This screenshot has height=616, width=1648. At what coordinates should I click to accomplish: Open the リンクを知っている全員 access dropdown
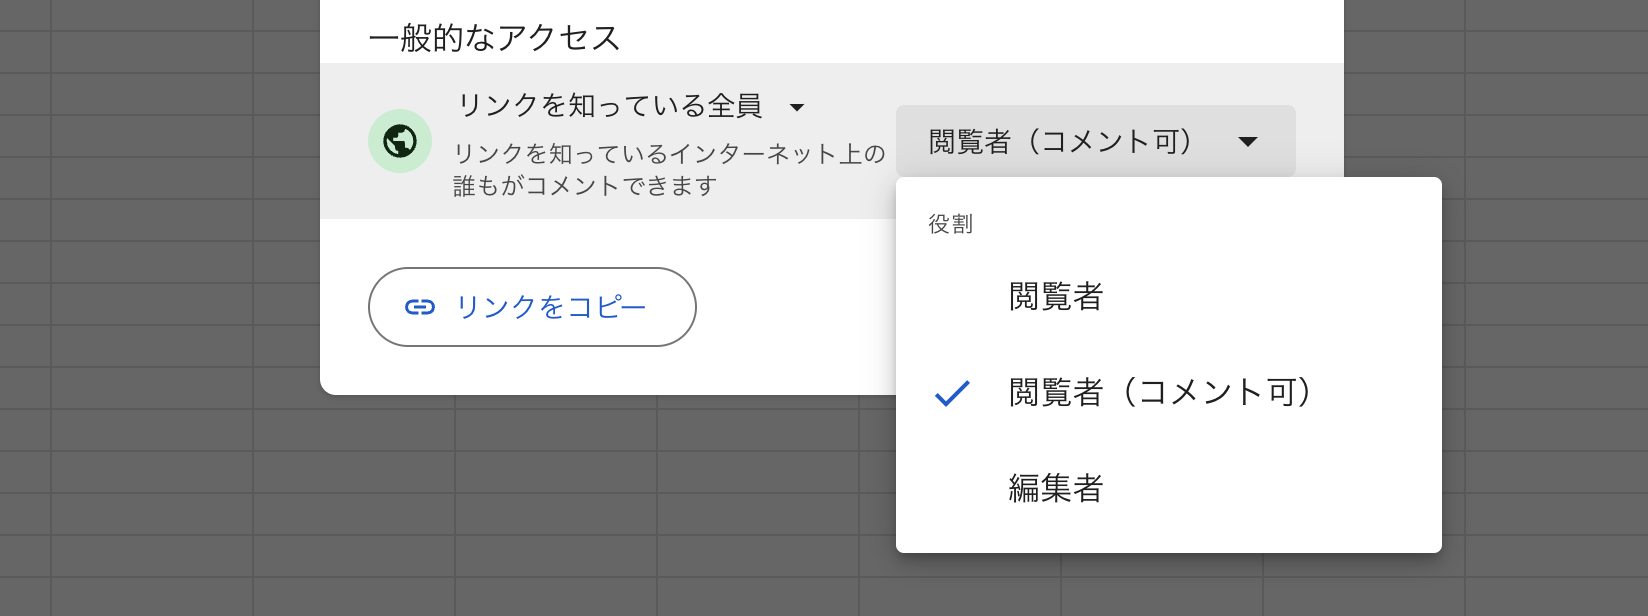[x=631, y=106]
